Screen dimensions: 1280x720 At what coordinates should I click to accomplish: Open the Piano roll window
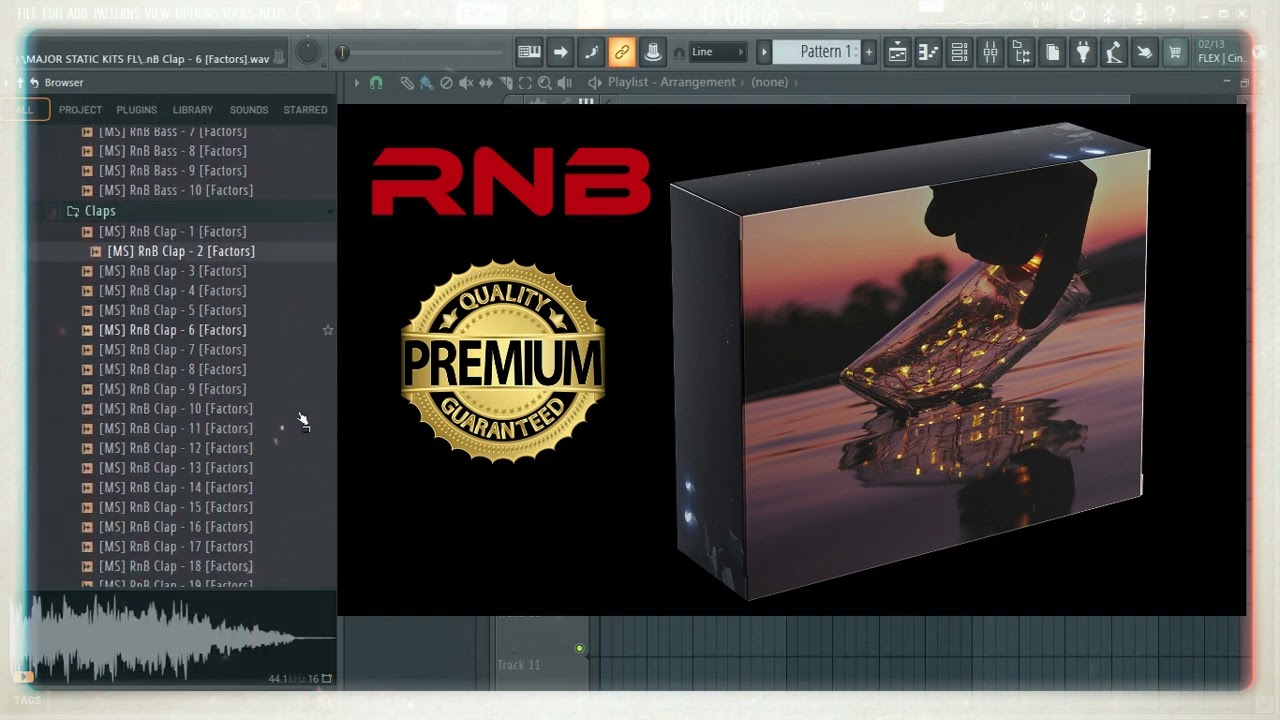(x=929, y=52)
